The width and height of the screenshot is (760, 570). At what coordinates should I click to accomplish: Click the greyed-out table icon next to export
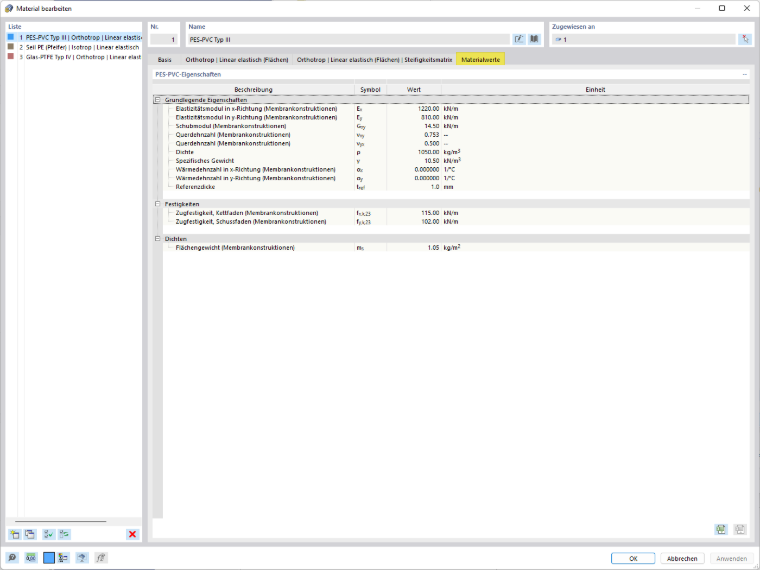point(740,529)
